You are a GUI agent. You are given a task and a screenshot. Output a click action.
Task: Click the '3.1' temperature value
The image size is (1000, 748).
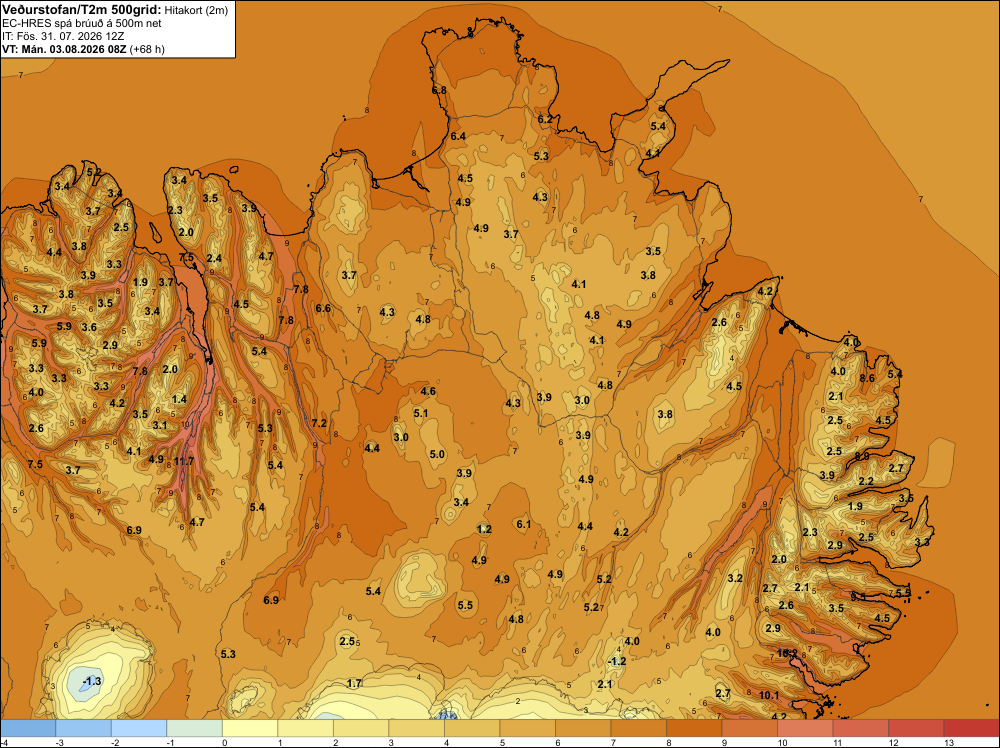pos(159,425)
